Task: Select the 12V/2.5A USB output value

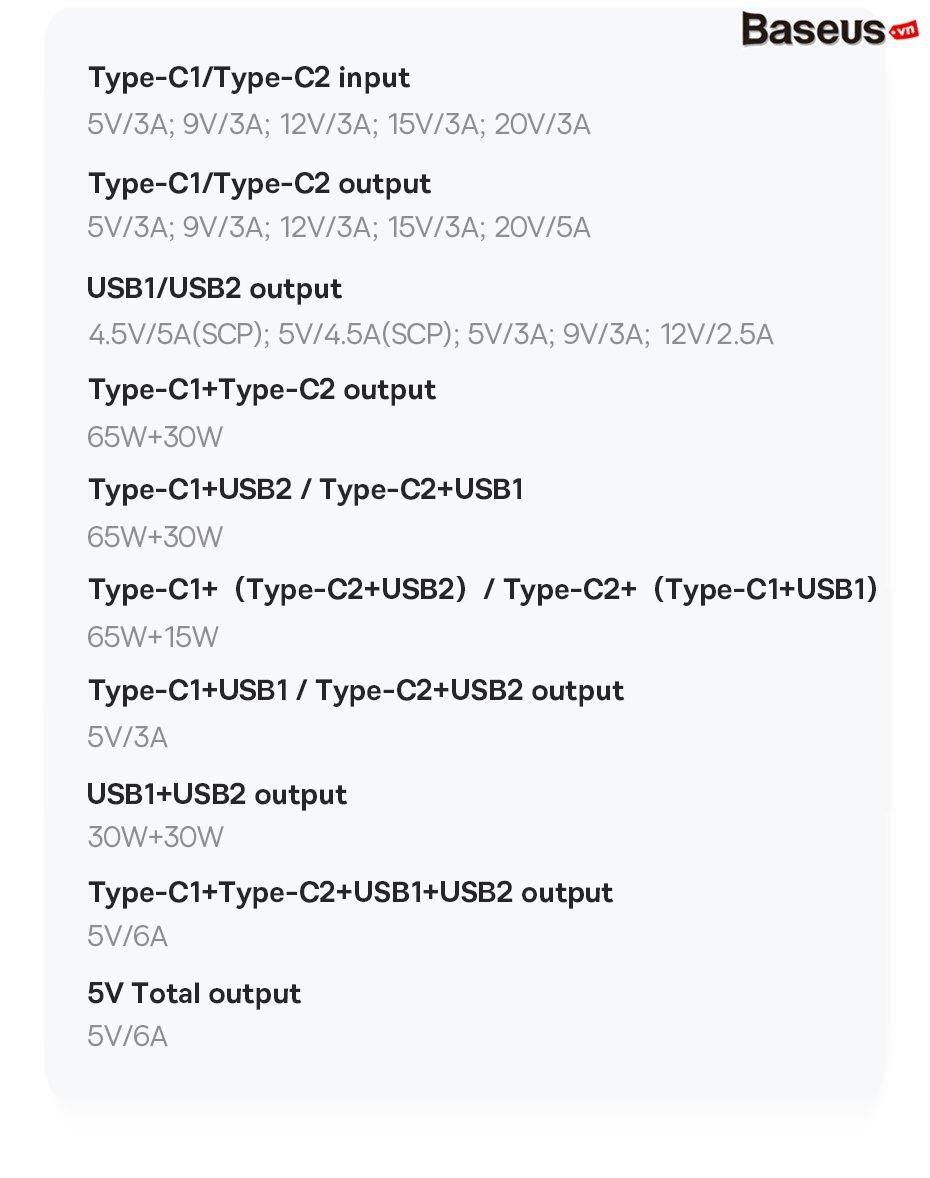Action: pos(717,334)
